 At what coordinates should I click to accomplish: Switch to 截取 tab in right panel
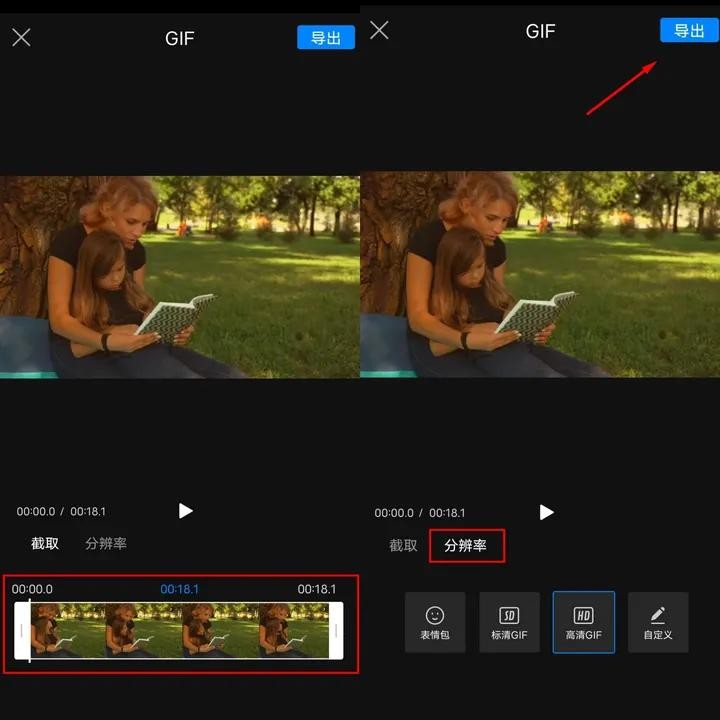(x=403, y=546)
